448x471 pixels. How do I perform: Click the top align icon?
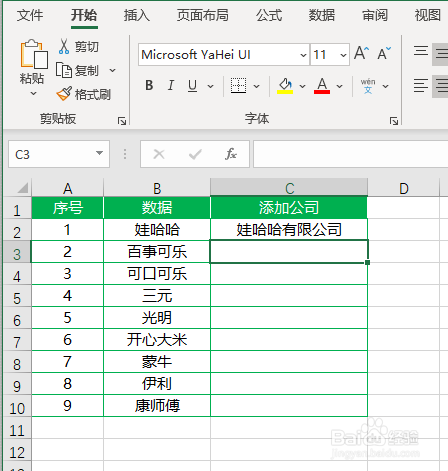[421, 51]
